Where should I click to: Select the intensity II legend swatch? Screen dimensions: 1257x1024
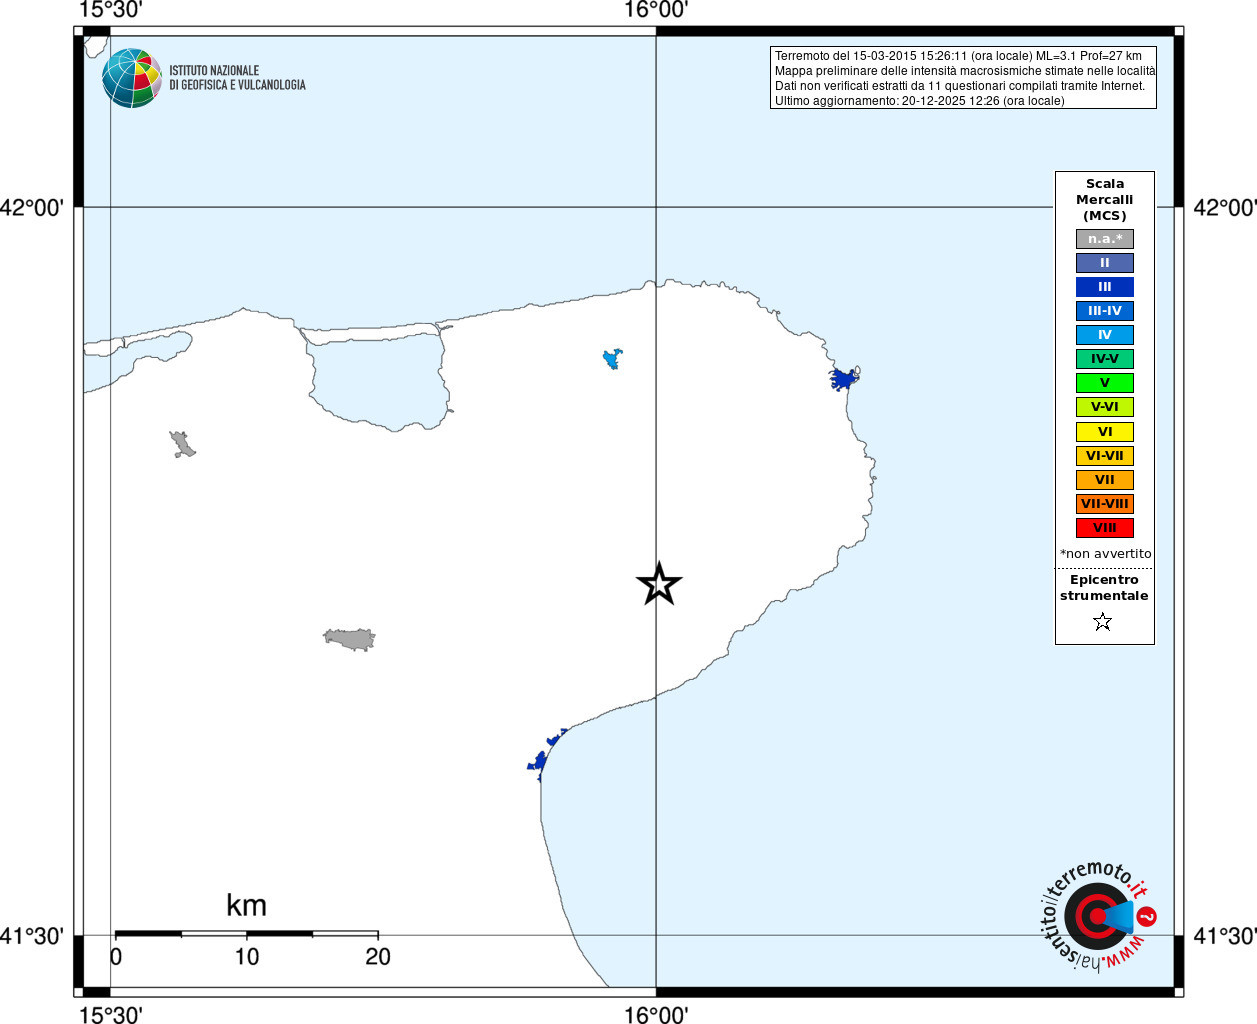click(1105, 263)
